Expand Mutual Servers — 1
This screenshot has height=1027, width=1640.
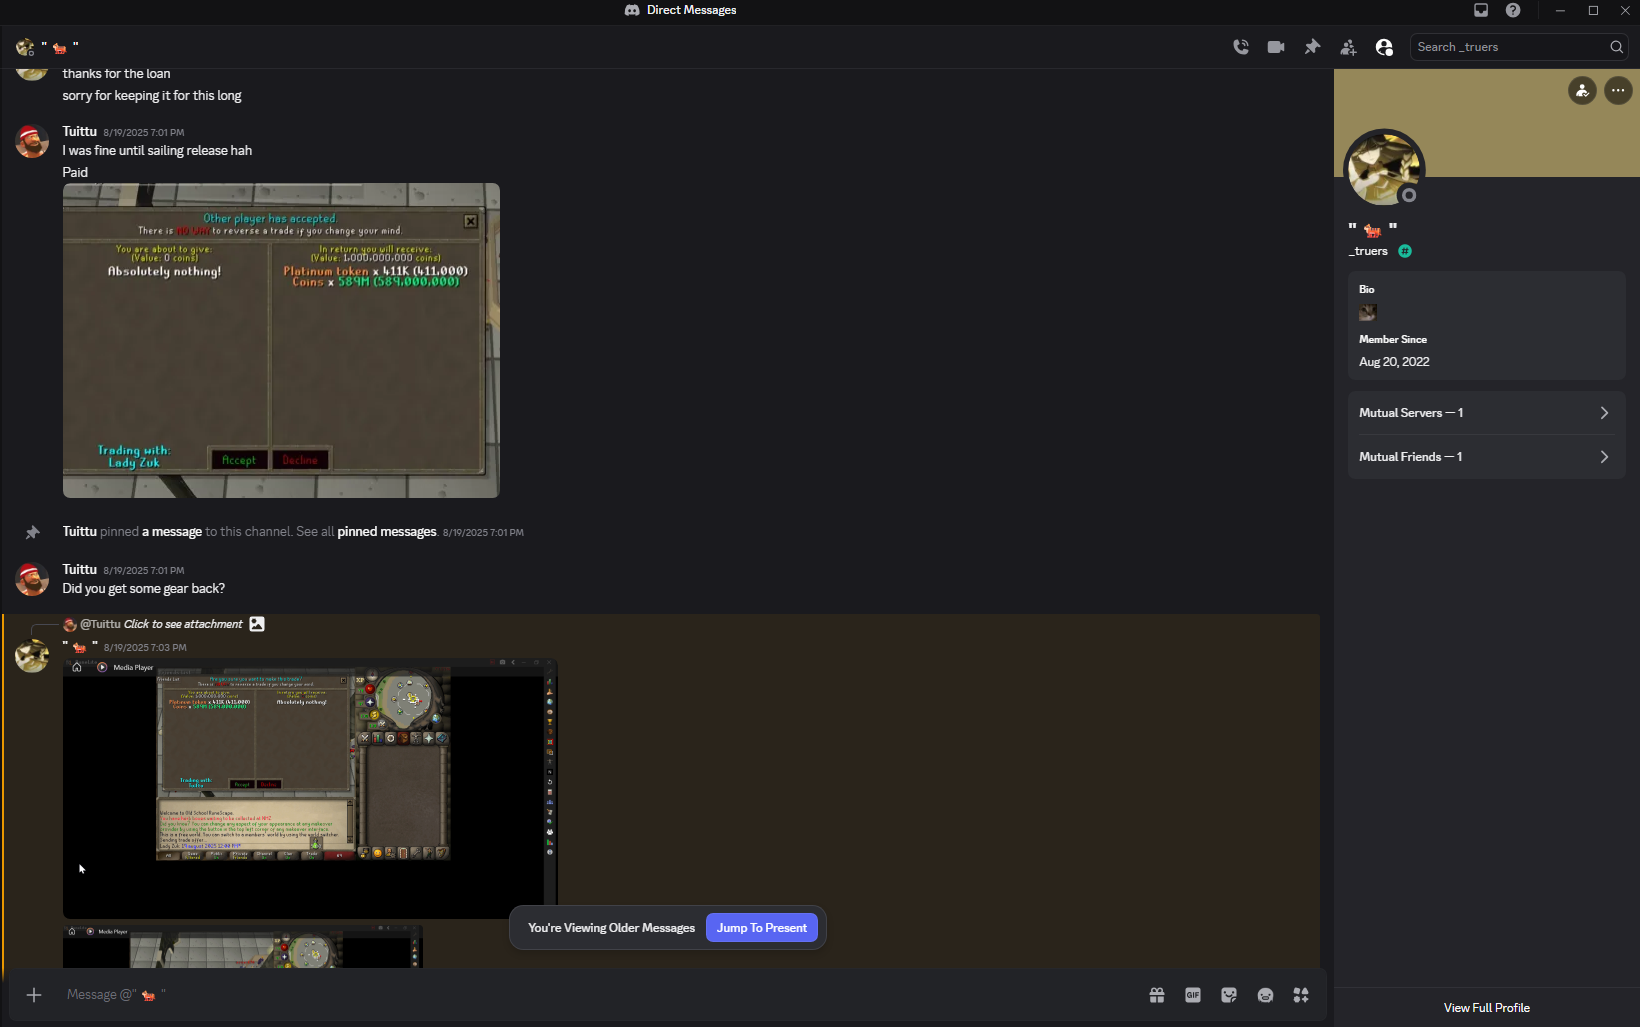pos(1486,413)
